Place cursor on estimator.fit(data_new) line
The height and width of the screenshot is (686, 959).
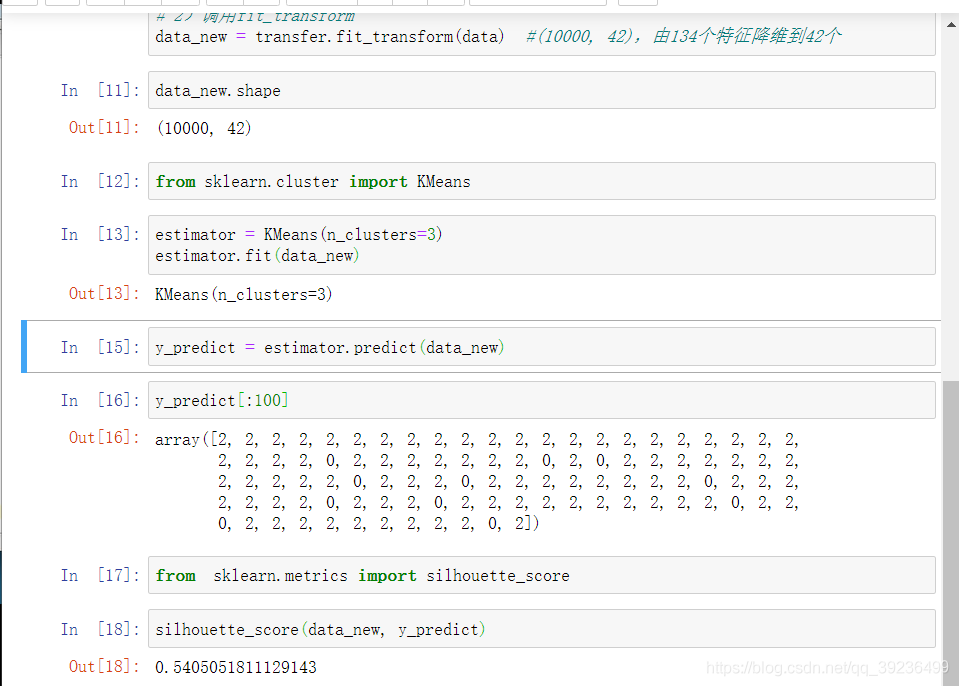(257, 256)
